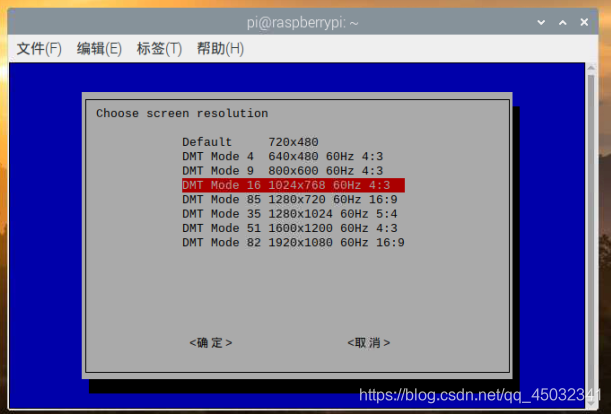
Task: Click the terminal vertical scrollbar
Action: pos(591,238)
